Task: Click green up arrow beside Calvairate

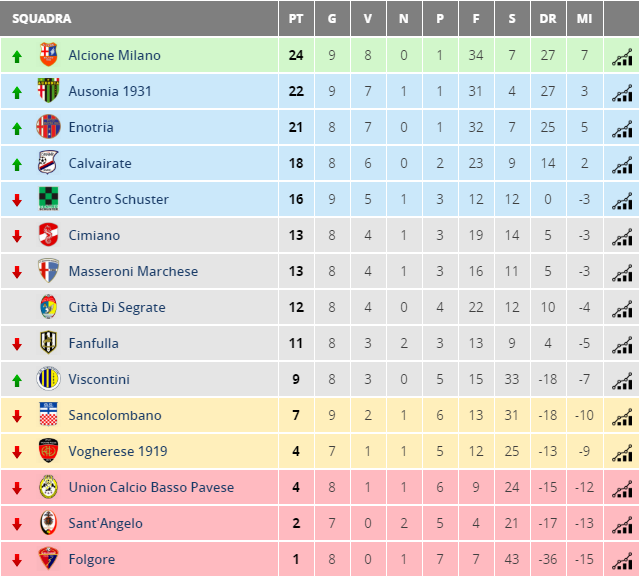Action: point(17,165)
